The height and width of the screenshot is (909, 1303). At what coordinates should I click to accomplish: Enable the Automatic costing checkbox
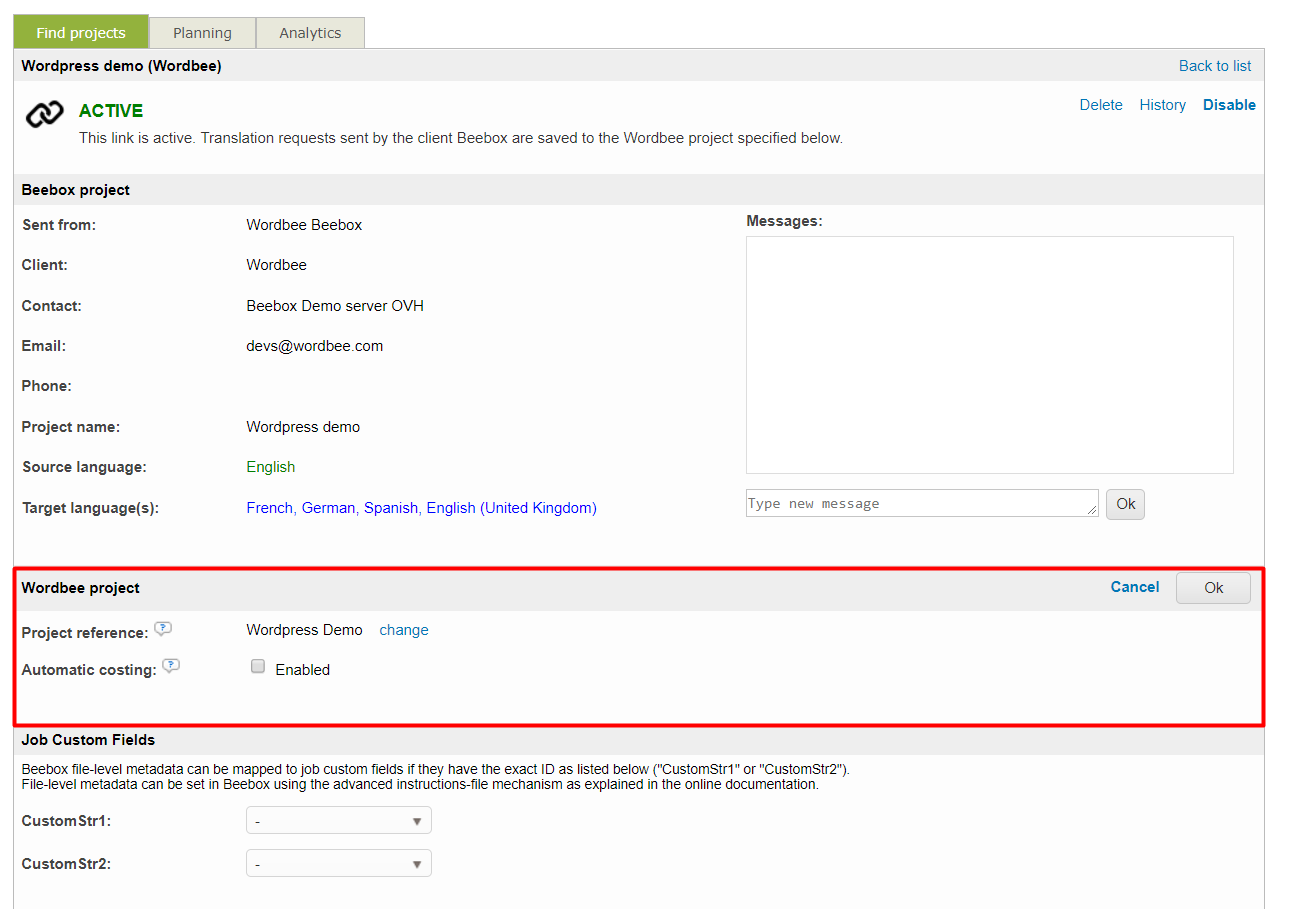(x=258, y=667)
